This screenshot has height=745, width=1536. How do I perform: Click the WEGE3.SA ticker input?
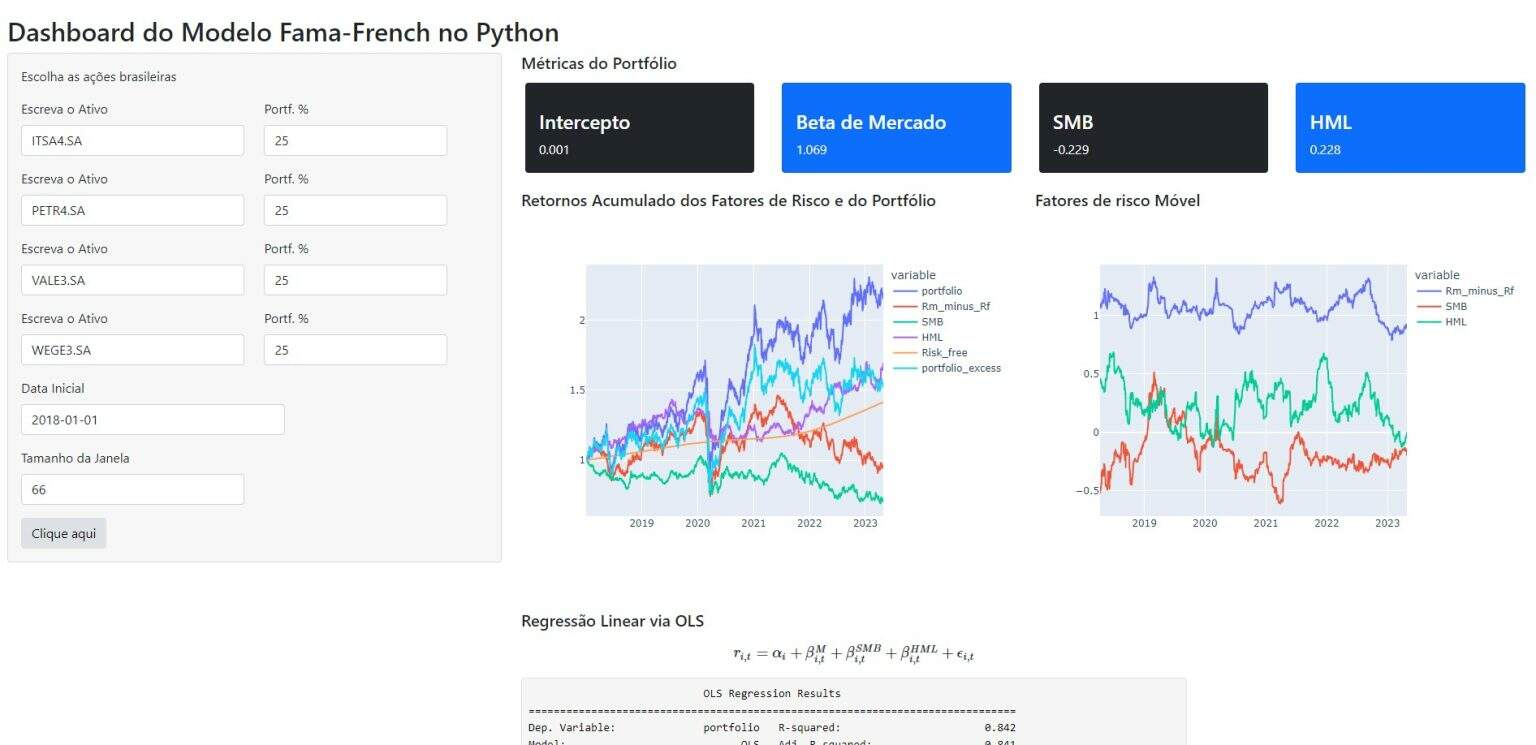[132, 350]
